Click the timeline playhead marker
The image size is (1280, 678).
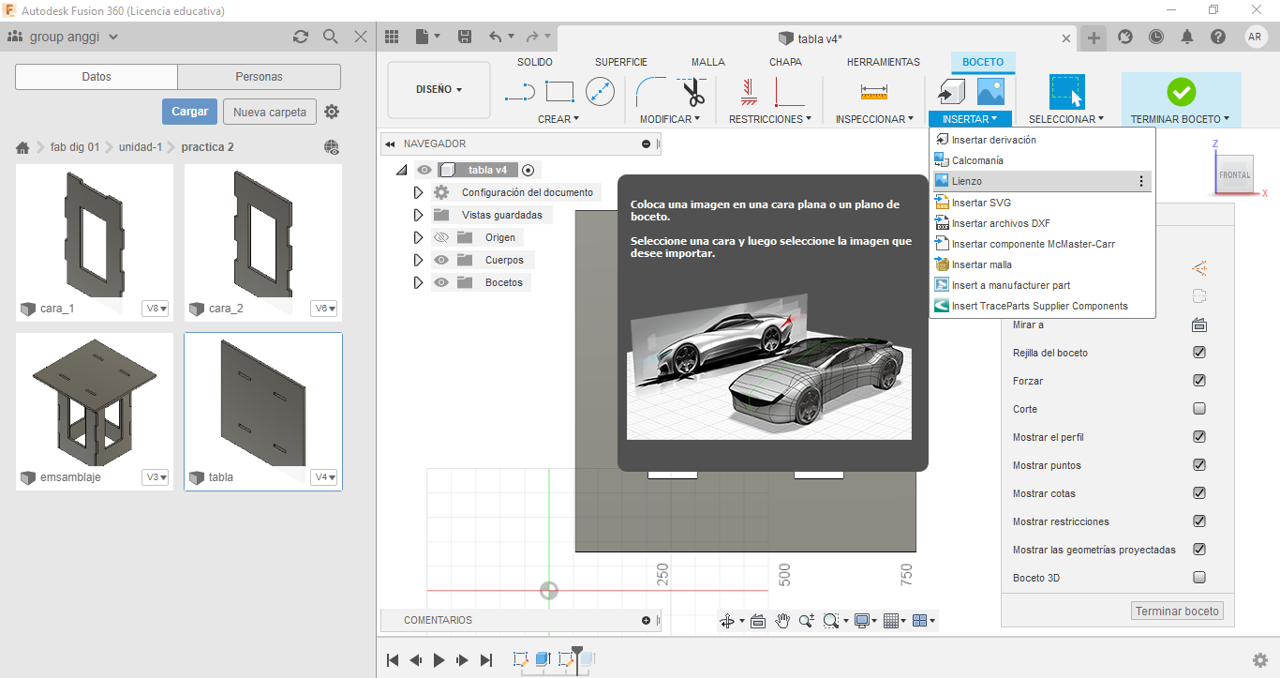[x=577, y=651]
